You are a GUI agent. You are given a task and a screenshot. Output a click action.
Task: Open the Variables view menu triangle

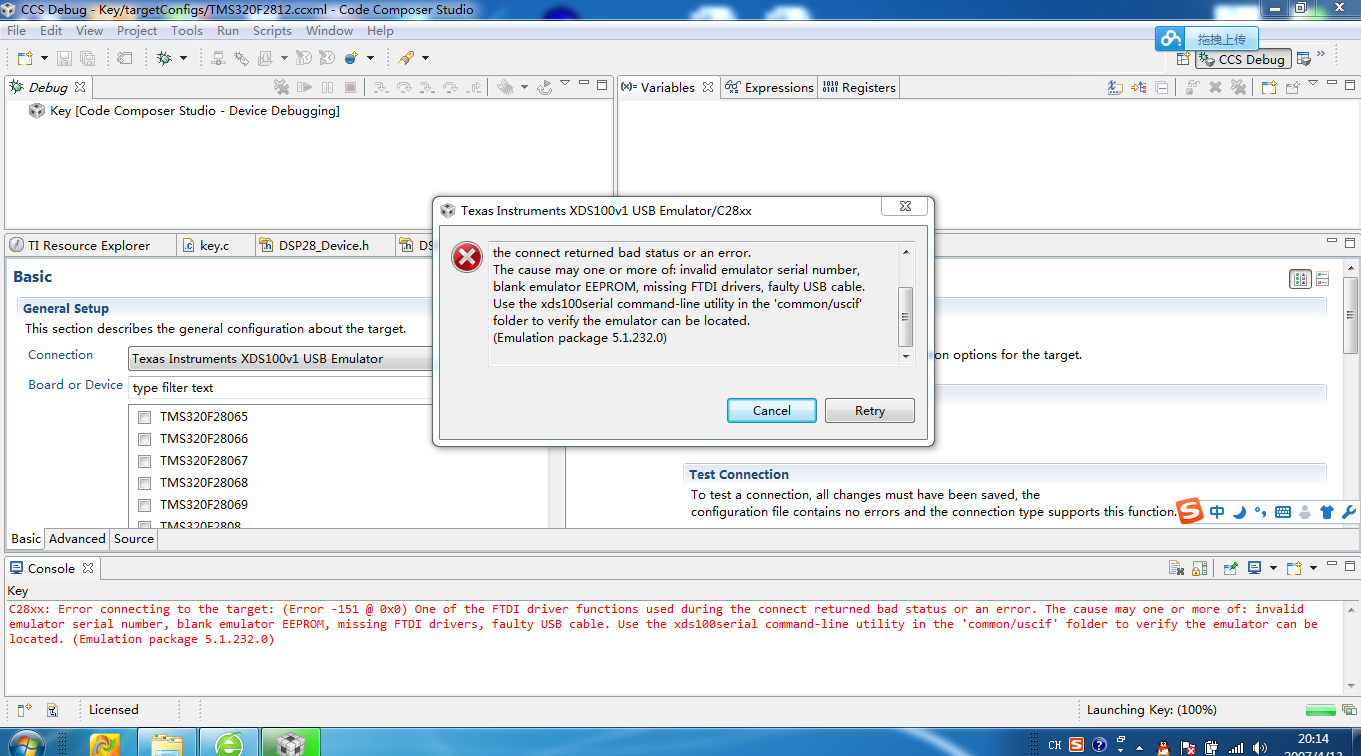pyautogui.click(x=1313, y=85)
